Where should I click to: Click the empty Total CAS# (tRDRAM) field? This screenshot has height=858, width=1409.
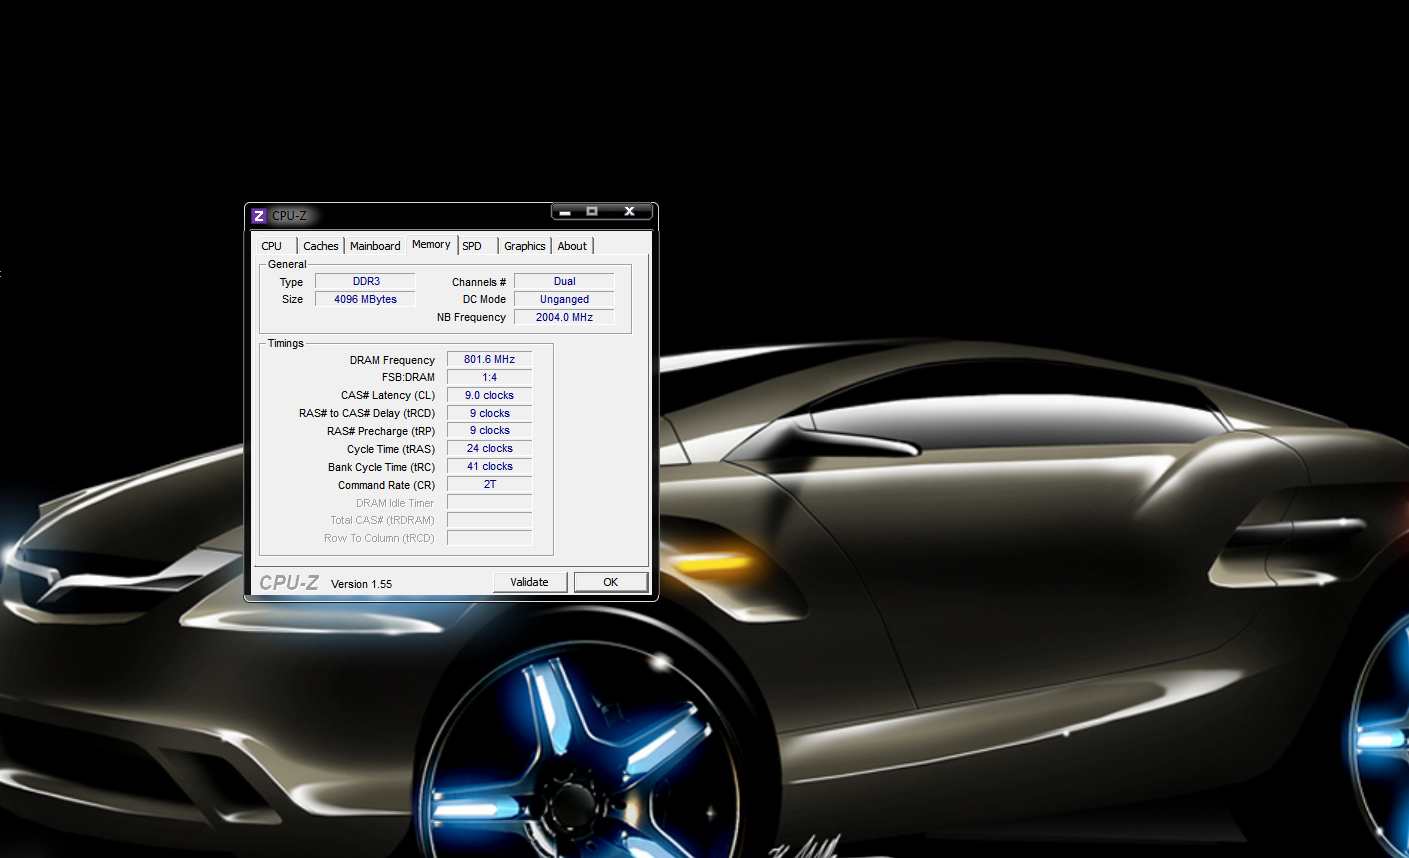(489, 521)
